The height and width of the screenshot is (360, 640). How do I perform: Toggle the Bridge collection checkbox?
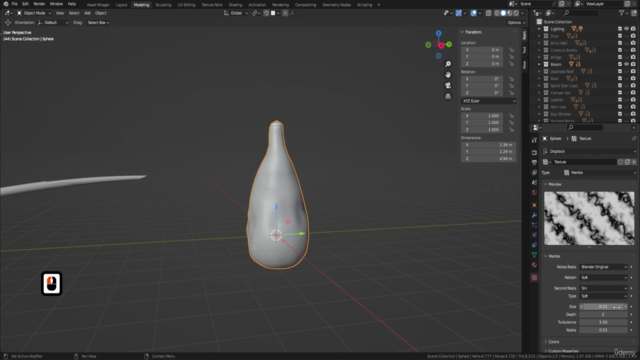click(620, 58)
